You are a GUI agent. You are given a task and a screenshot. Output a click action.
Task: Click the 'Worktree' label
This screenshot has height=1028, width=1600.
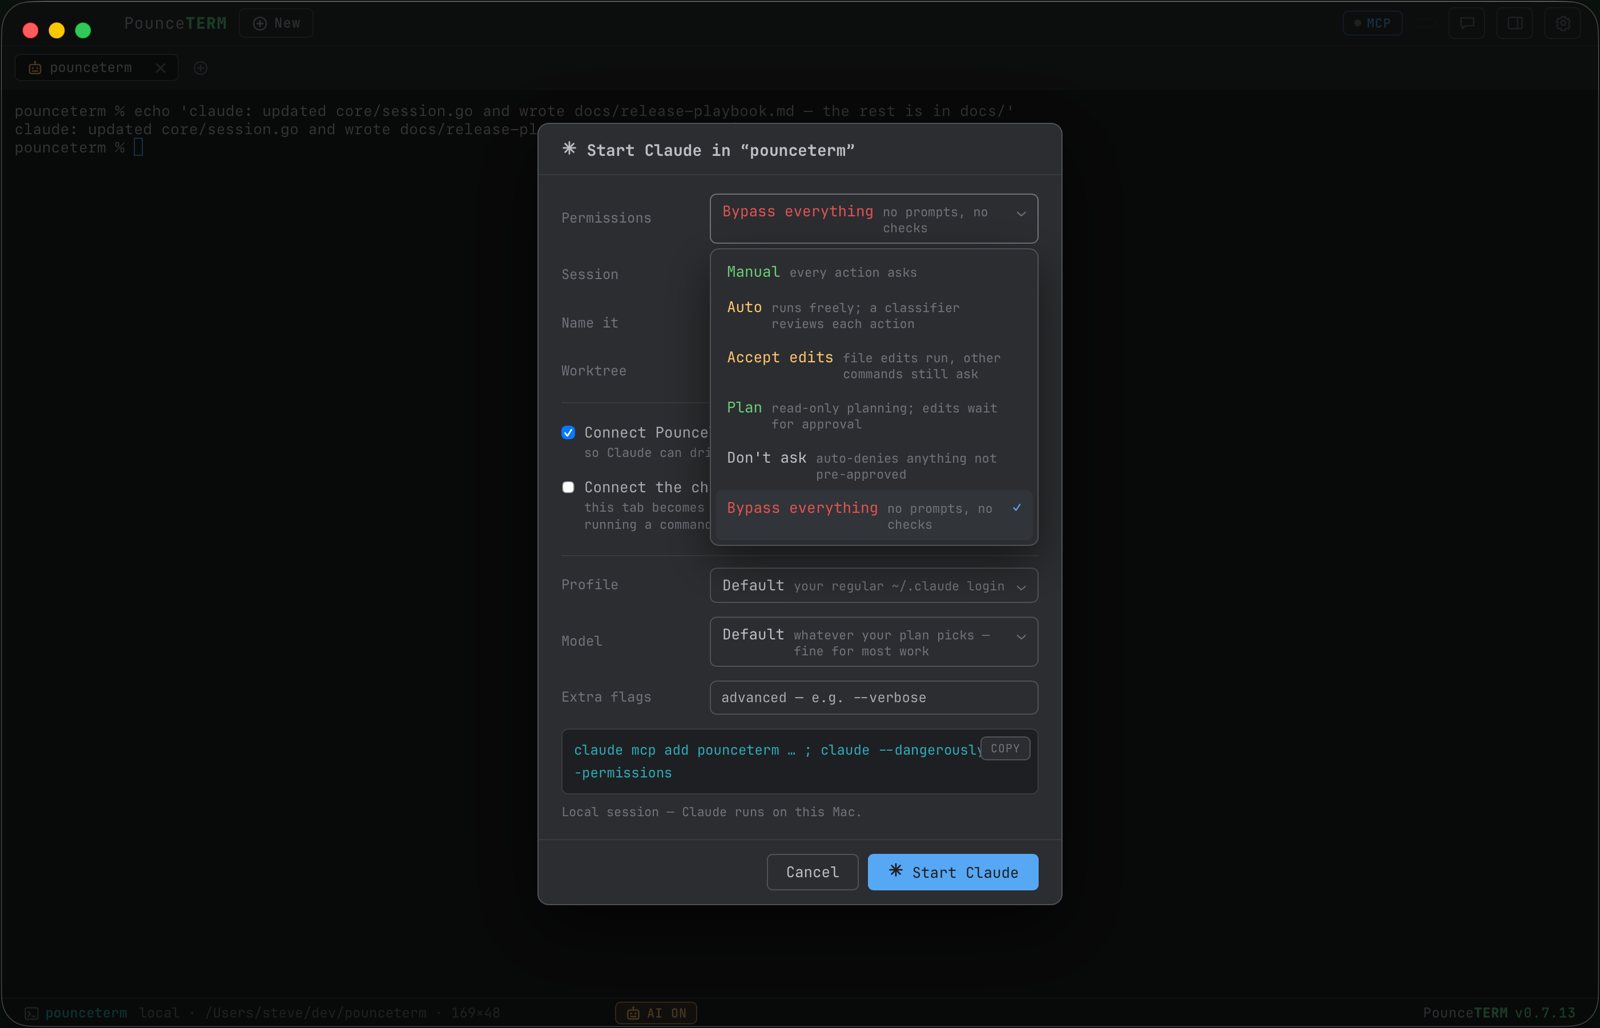(594, 371)
